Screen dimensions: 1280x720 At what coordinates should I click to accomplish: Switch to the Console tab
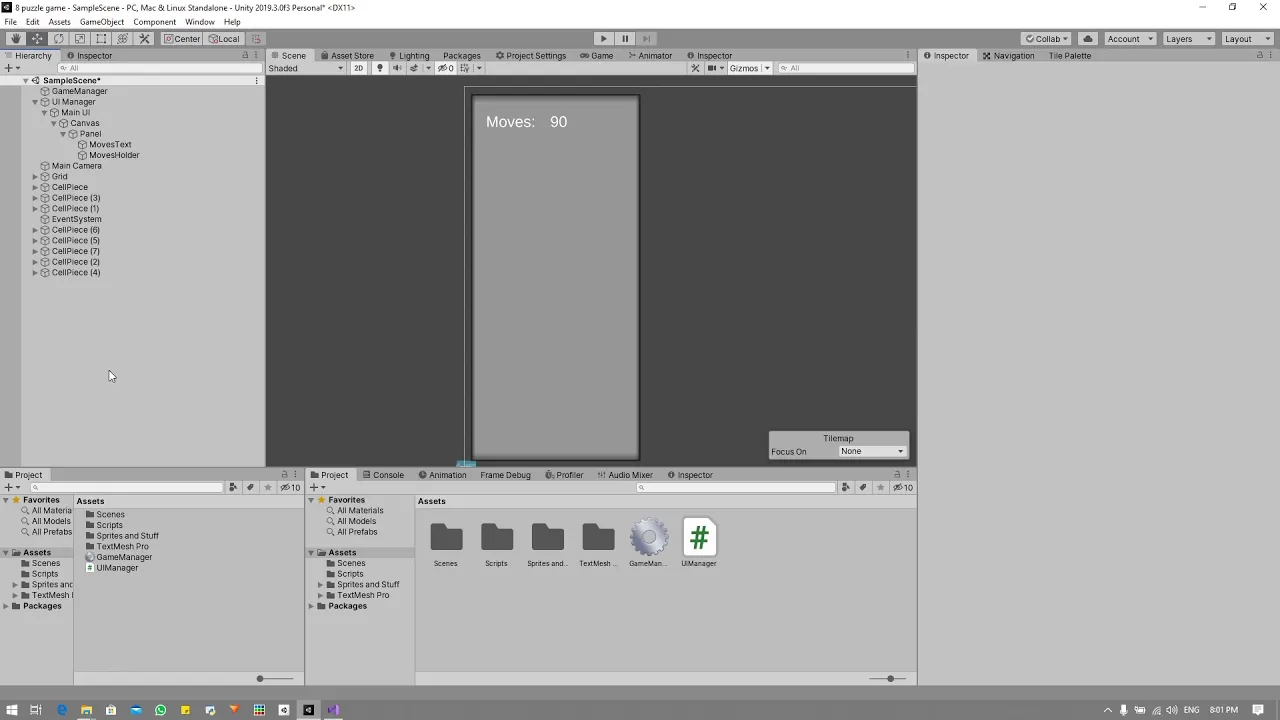(383, 475)
